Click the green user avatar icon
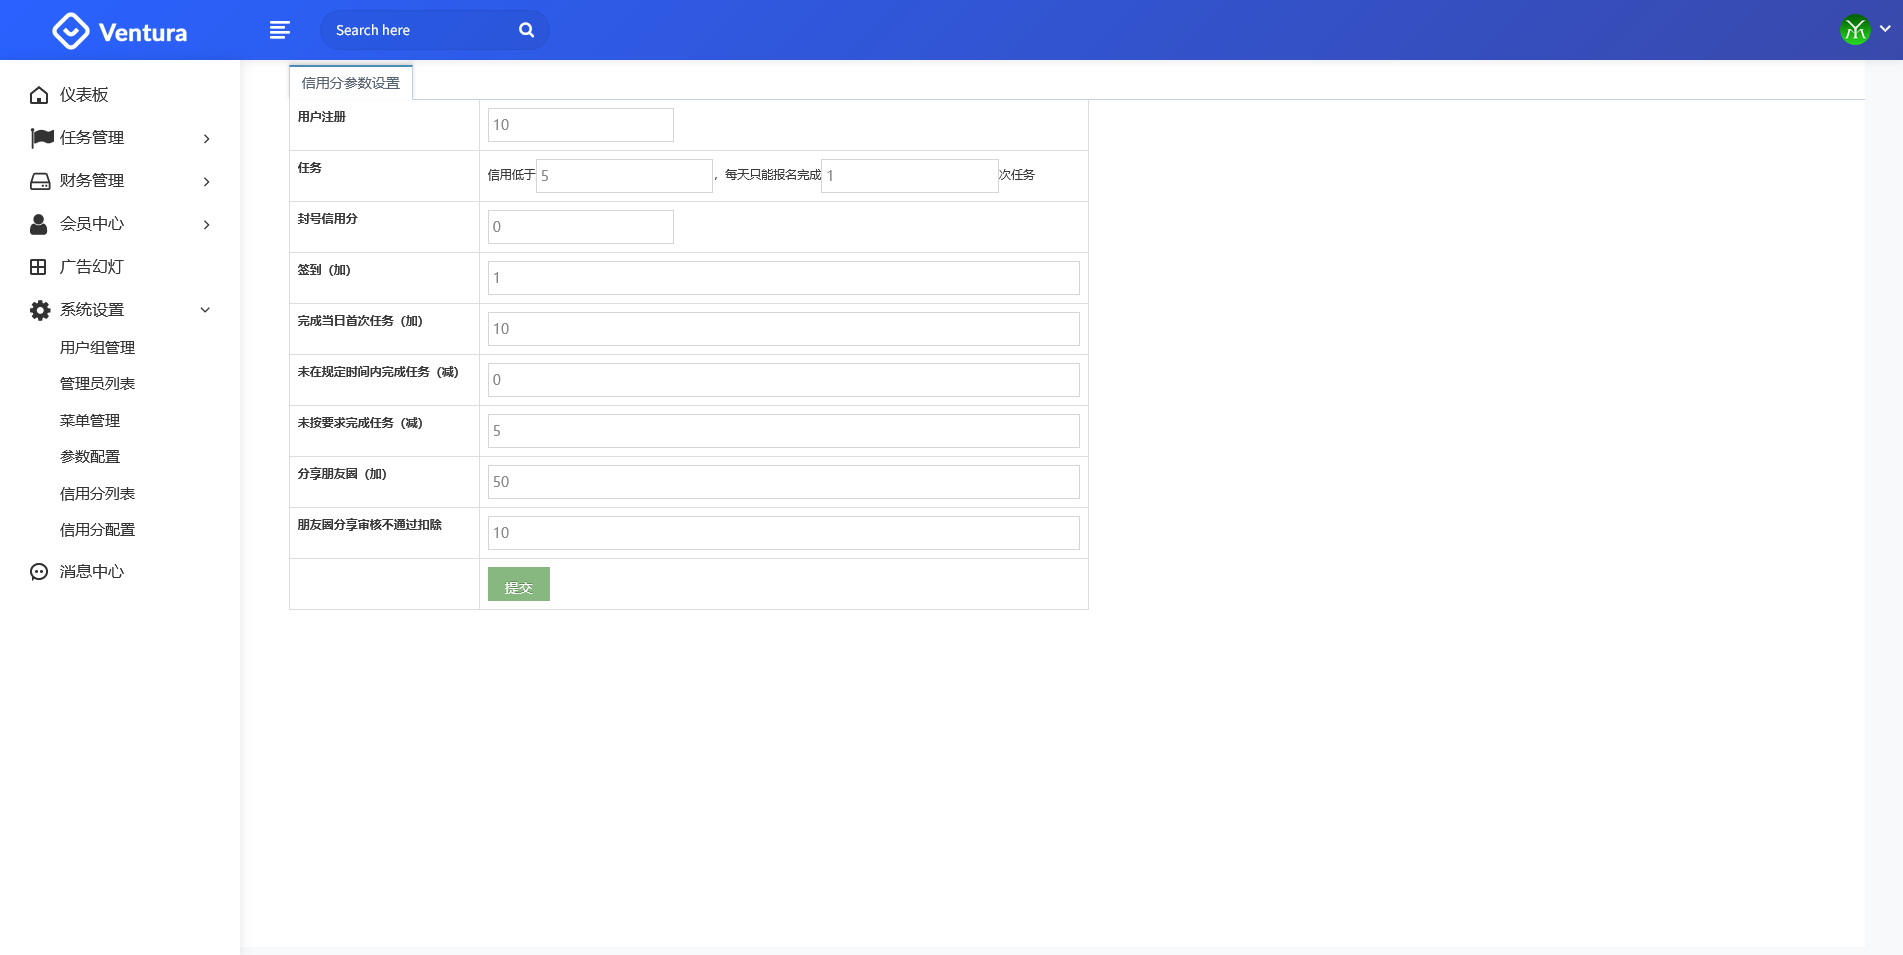The width and height of the screenshot is (1903, 955). click(x=1855, y=30)
